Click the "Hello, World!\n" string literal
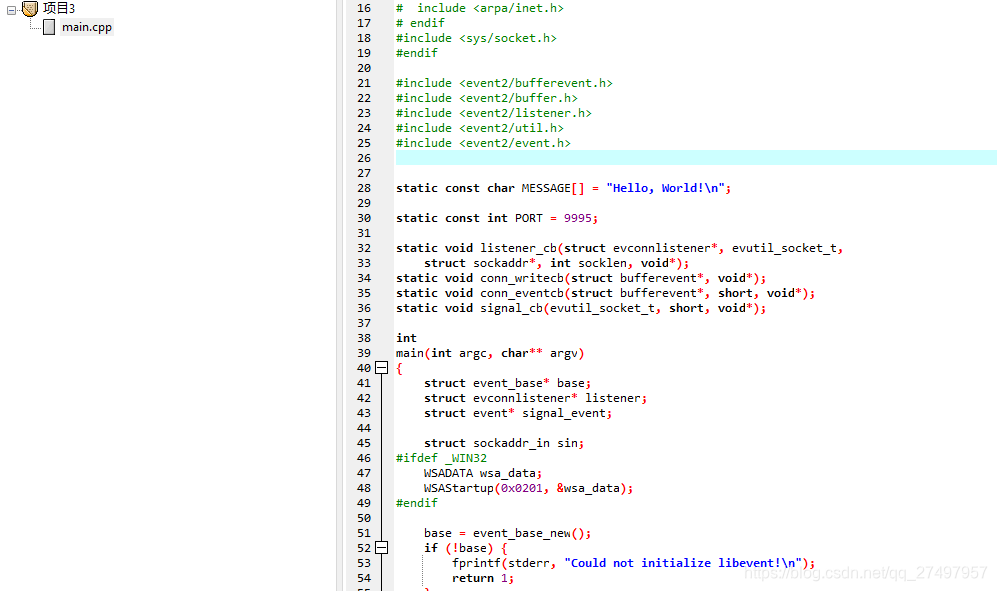Viewport: 997px width, 591px height. tap(665, 188)
